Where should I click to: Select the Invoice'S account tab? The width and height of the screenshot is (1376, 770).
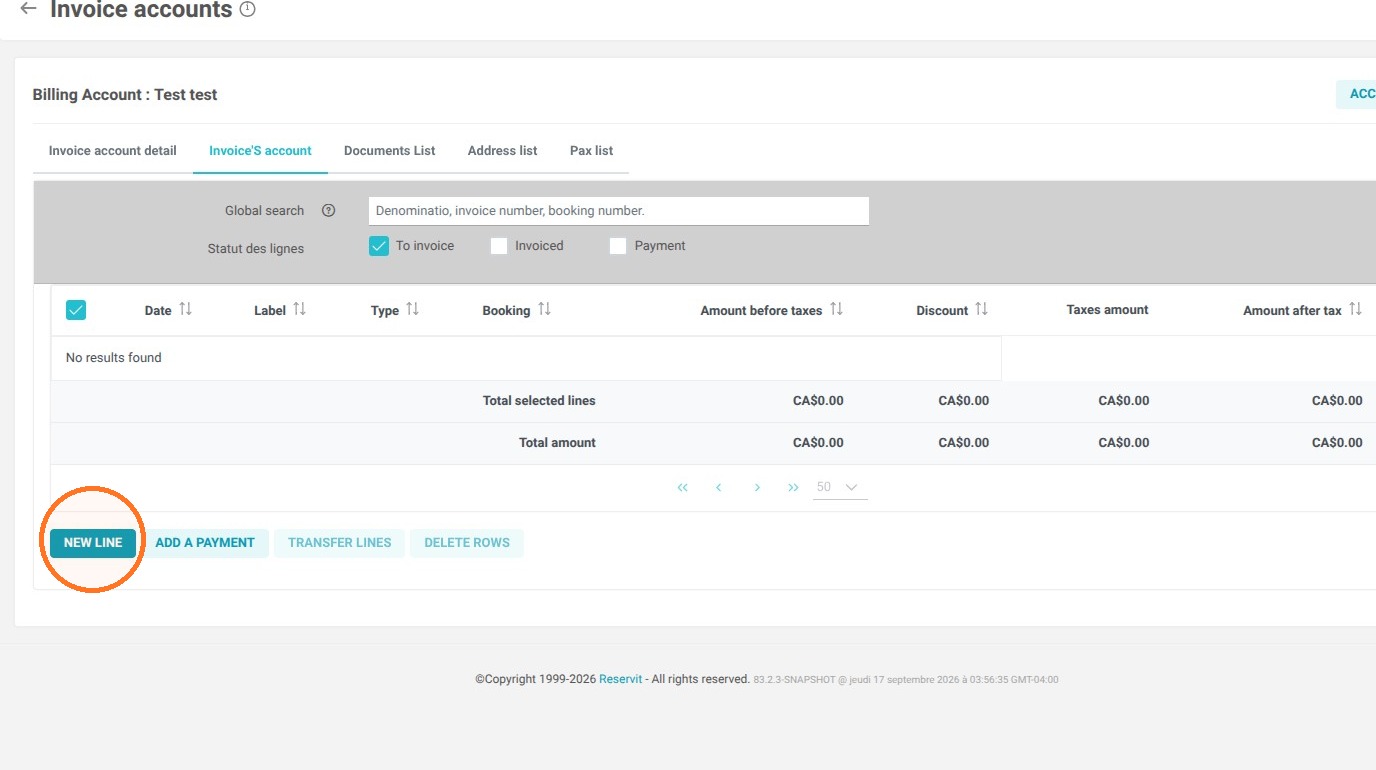260,151
